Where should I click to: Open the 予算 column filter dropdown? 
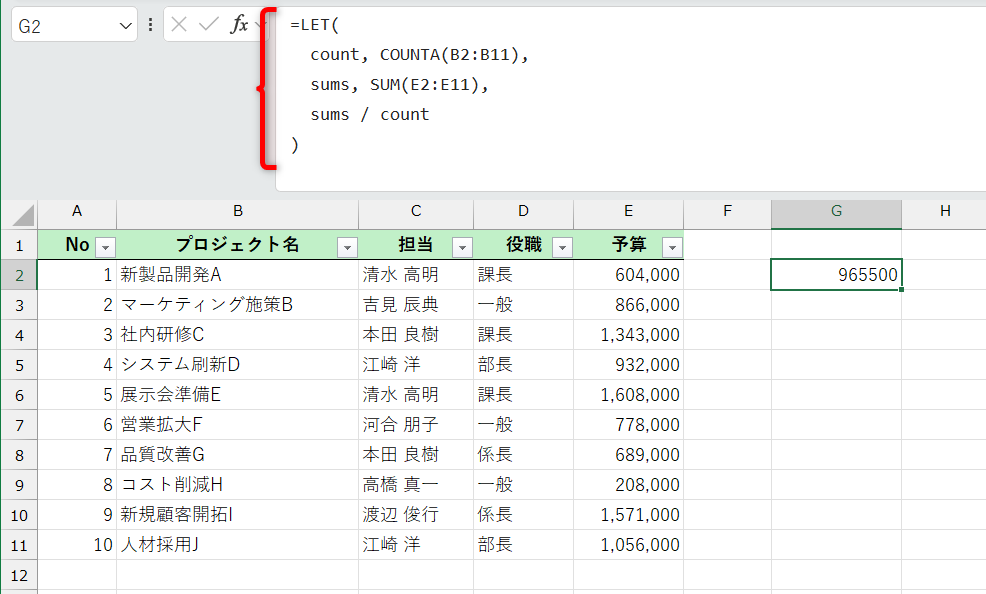click(670, 245)
